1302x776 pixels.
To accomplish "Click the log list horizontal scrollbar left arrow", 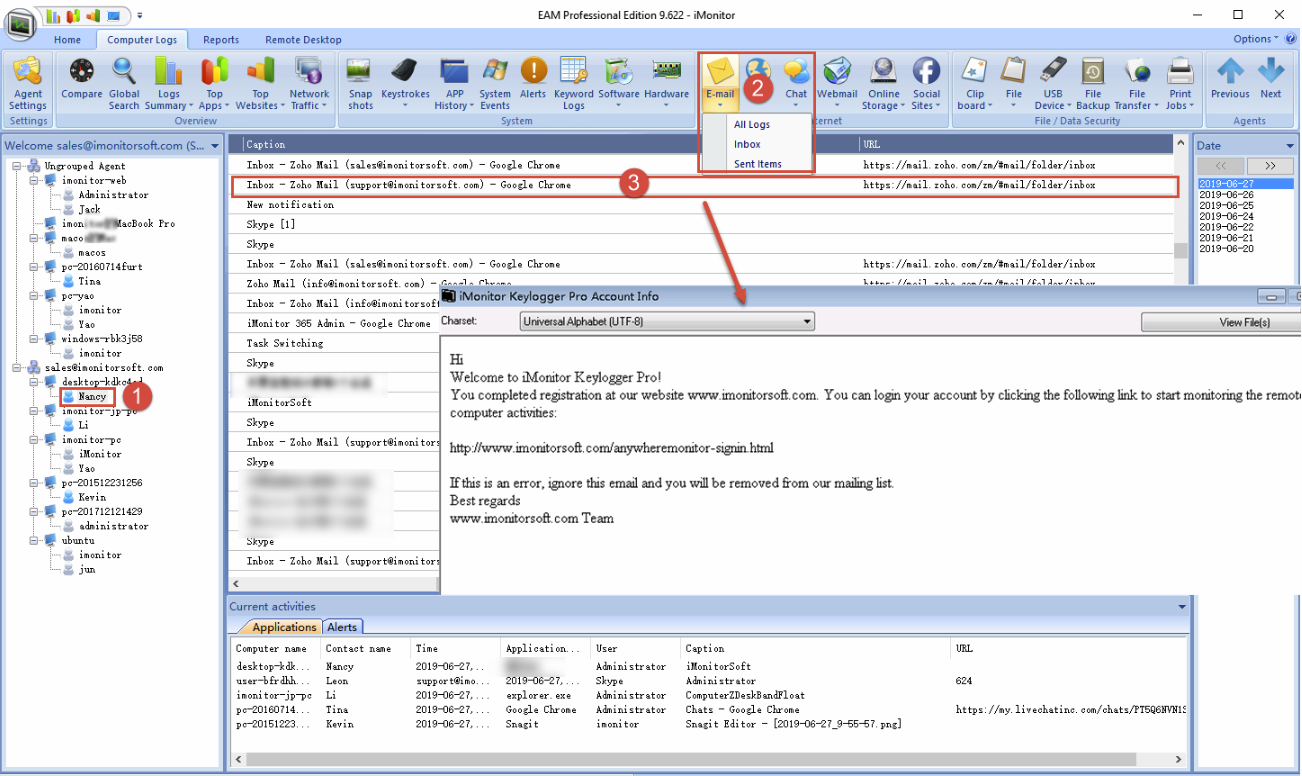I will click(236, 583).
